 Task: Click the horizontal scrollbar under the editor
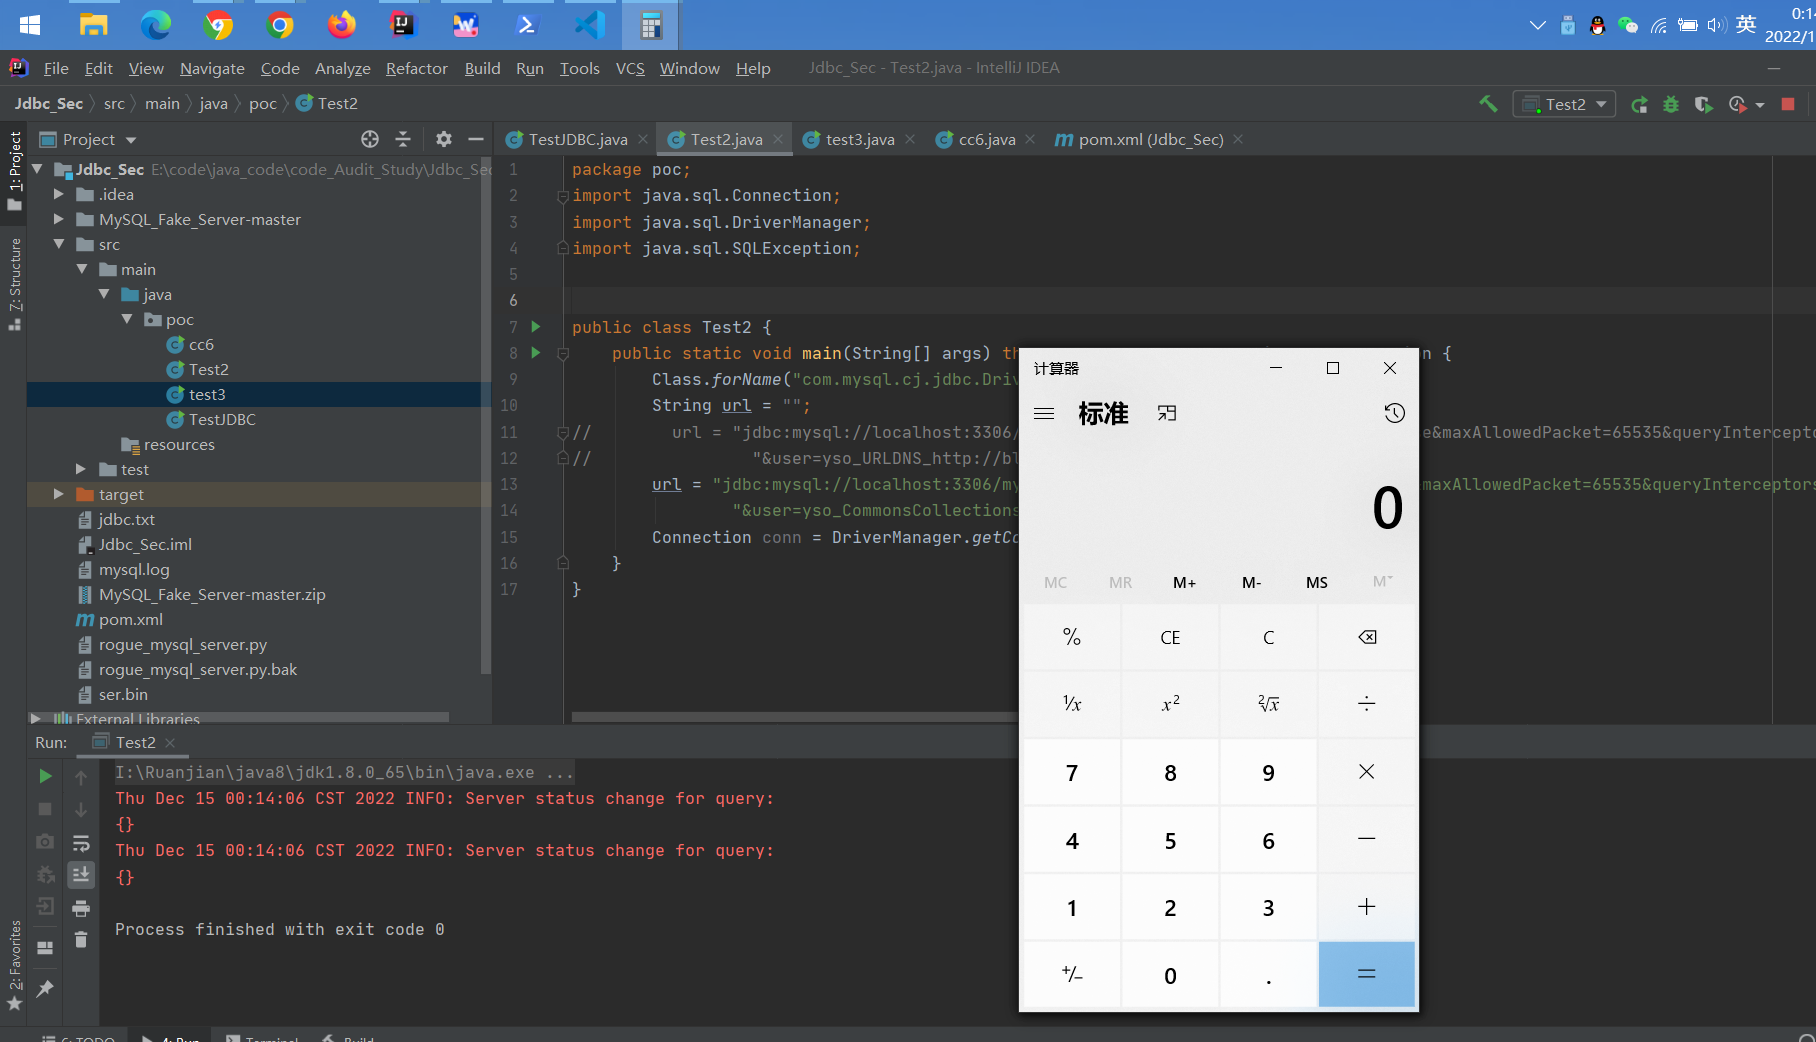[794, 717]
